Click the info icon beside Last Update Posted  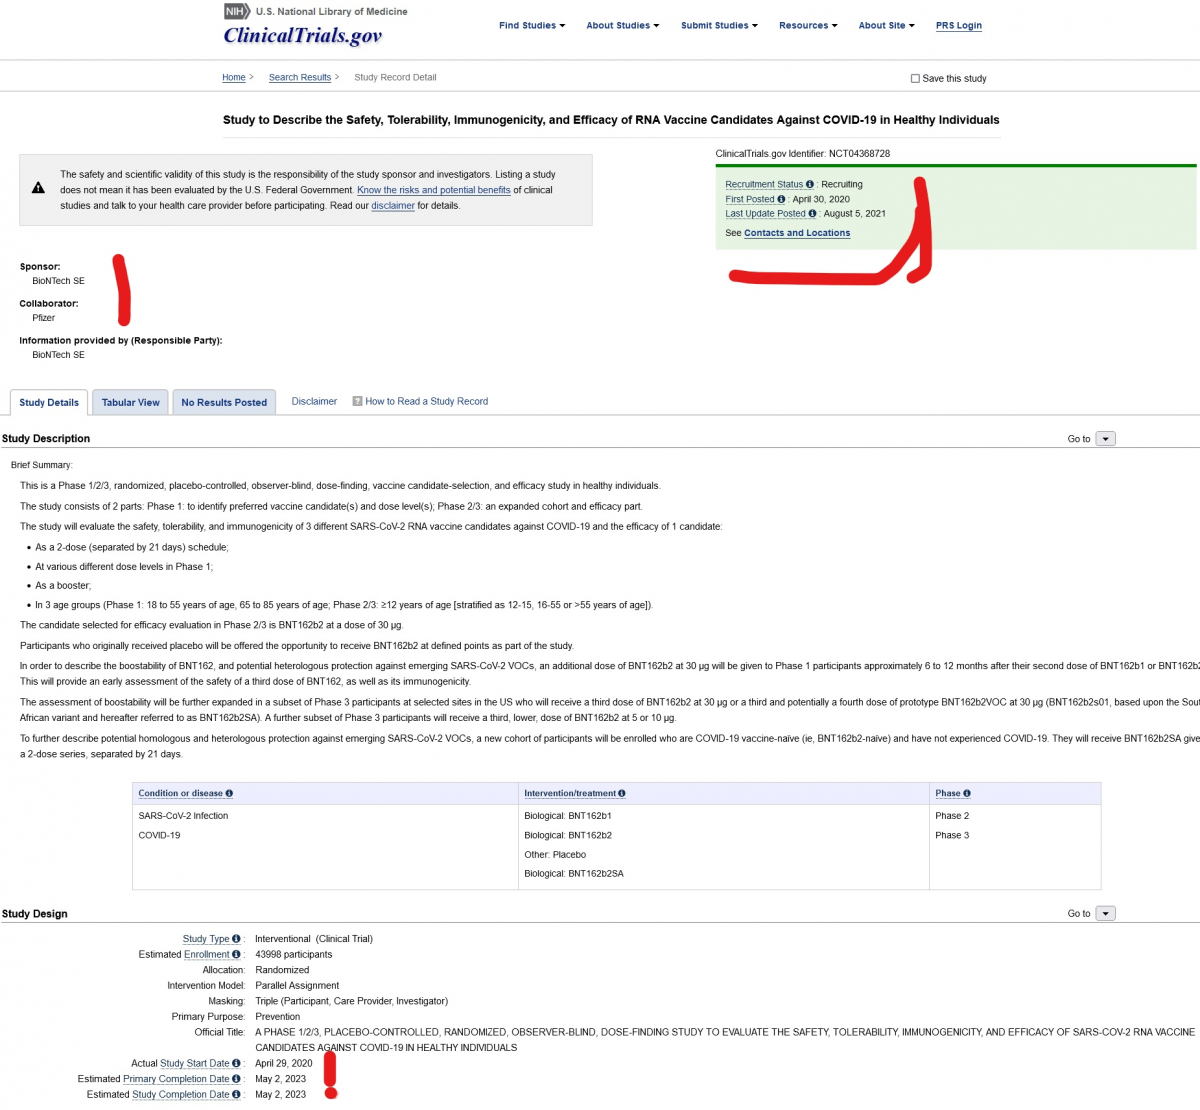click(x=812, y=213)
